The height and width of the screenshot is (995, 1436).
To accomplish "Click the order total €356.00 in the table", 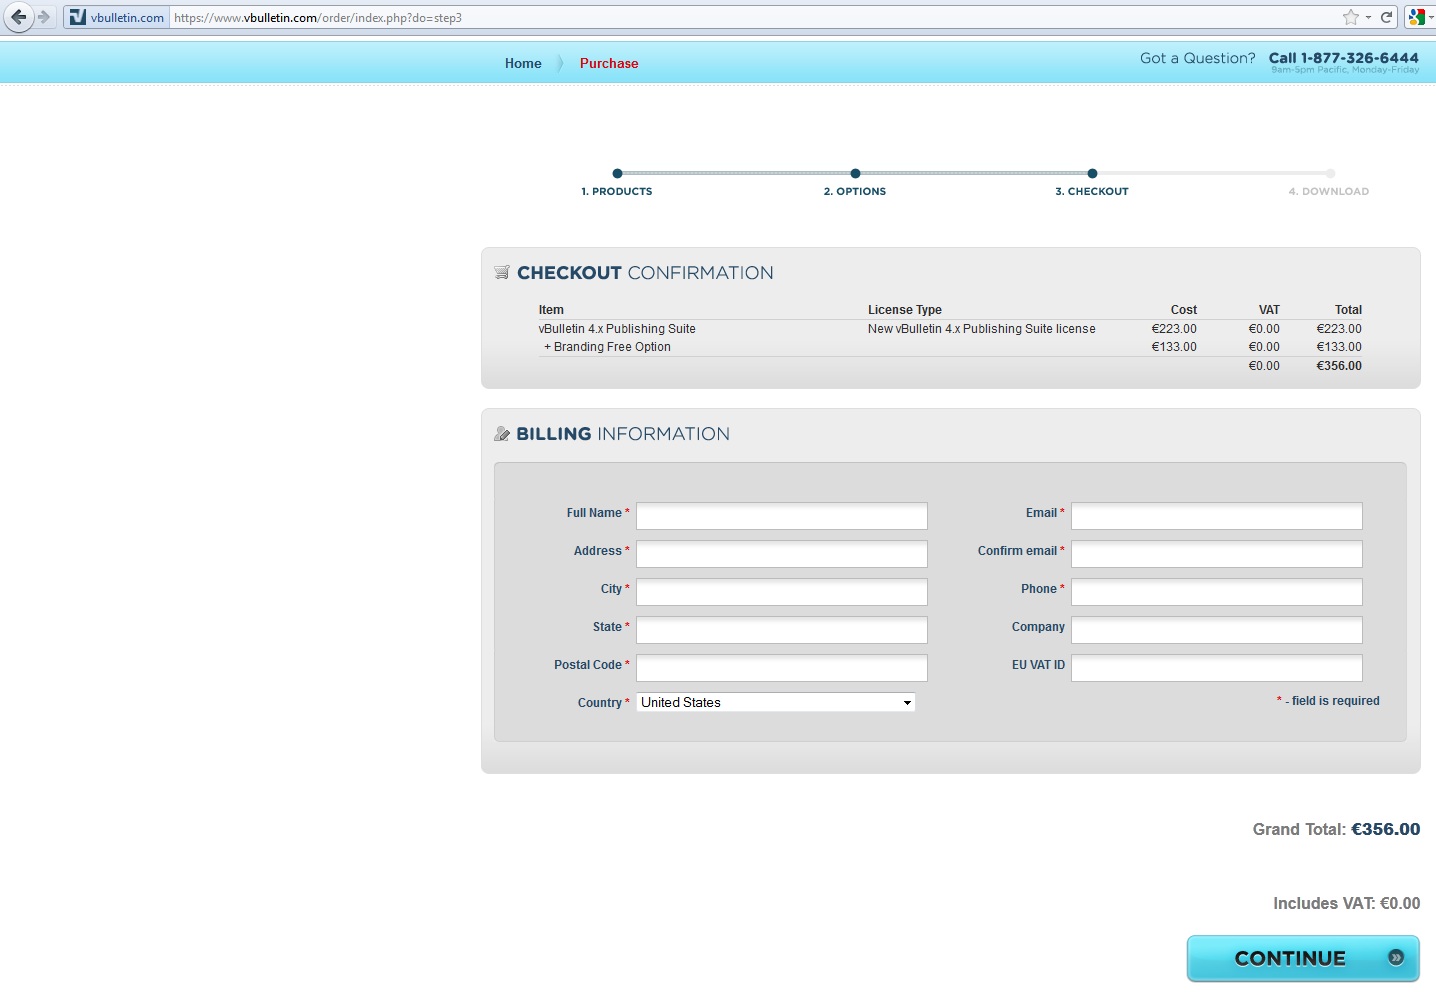I will point(1339,366).
